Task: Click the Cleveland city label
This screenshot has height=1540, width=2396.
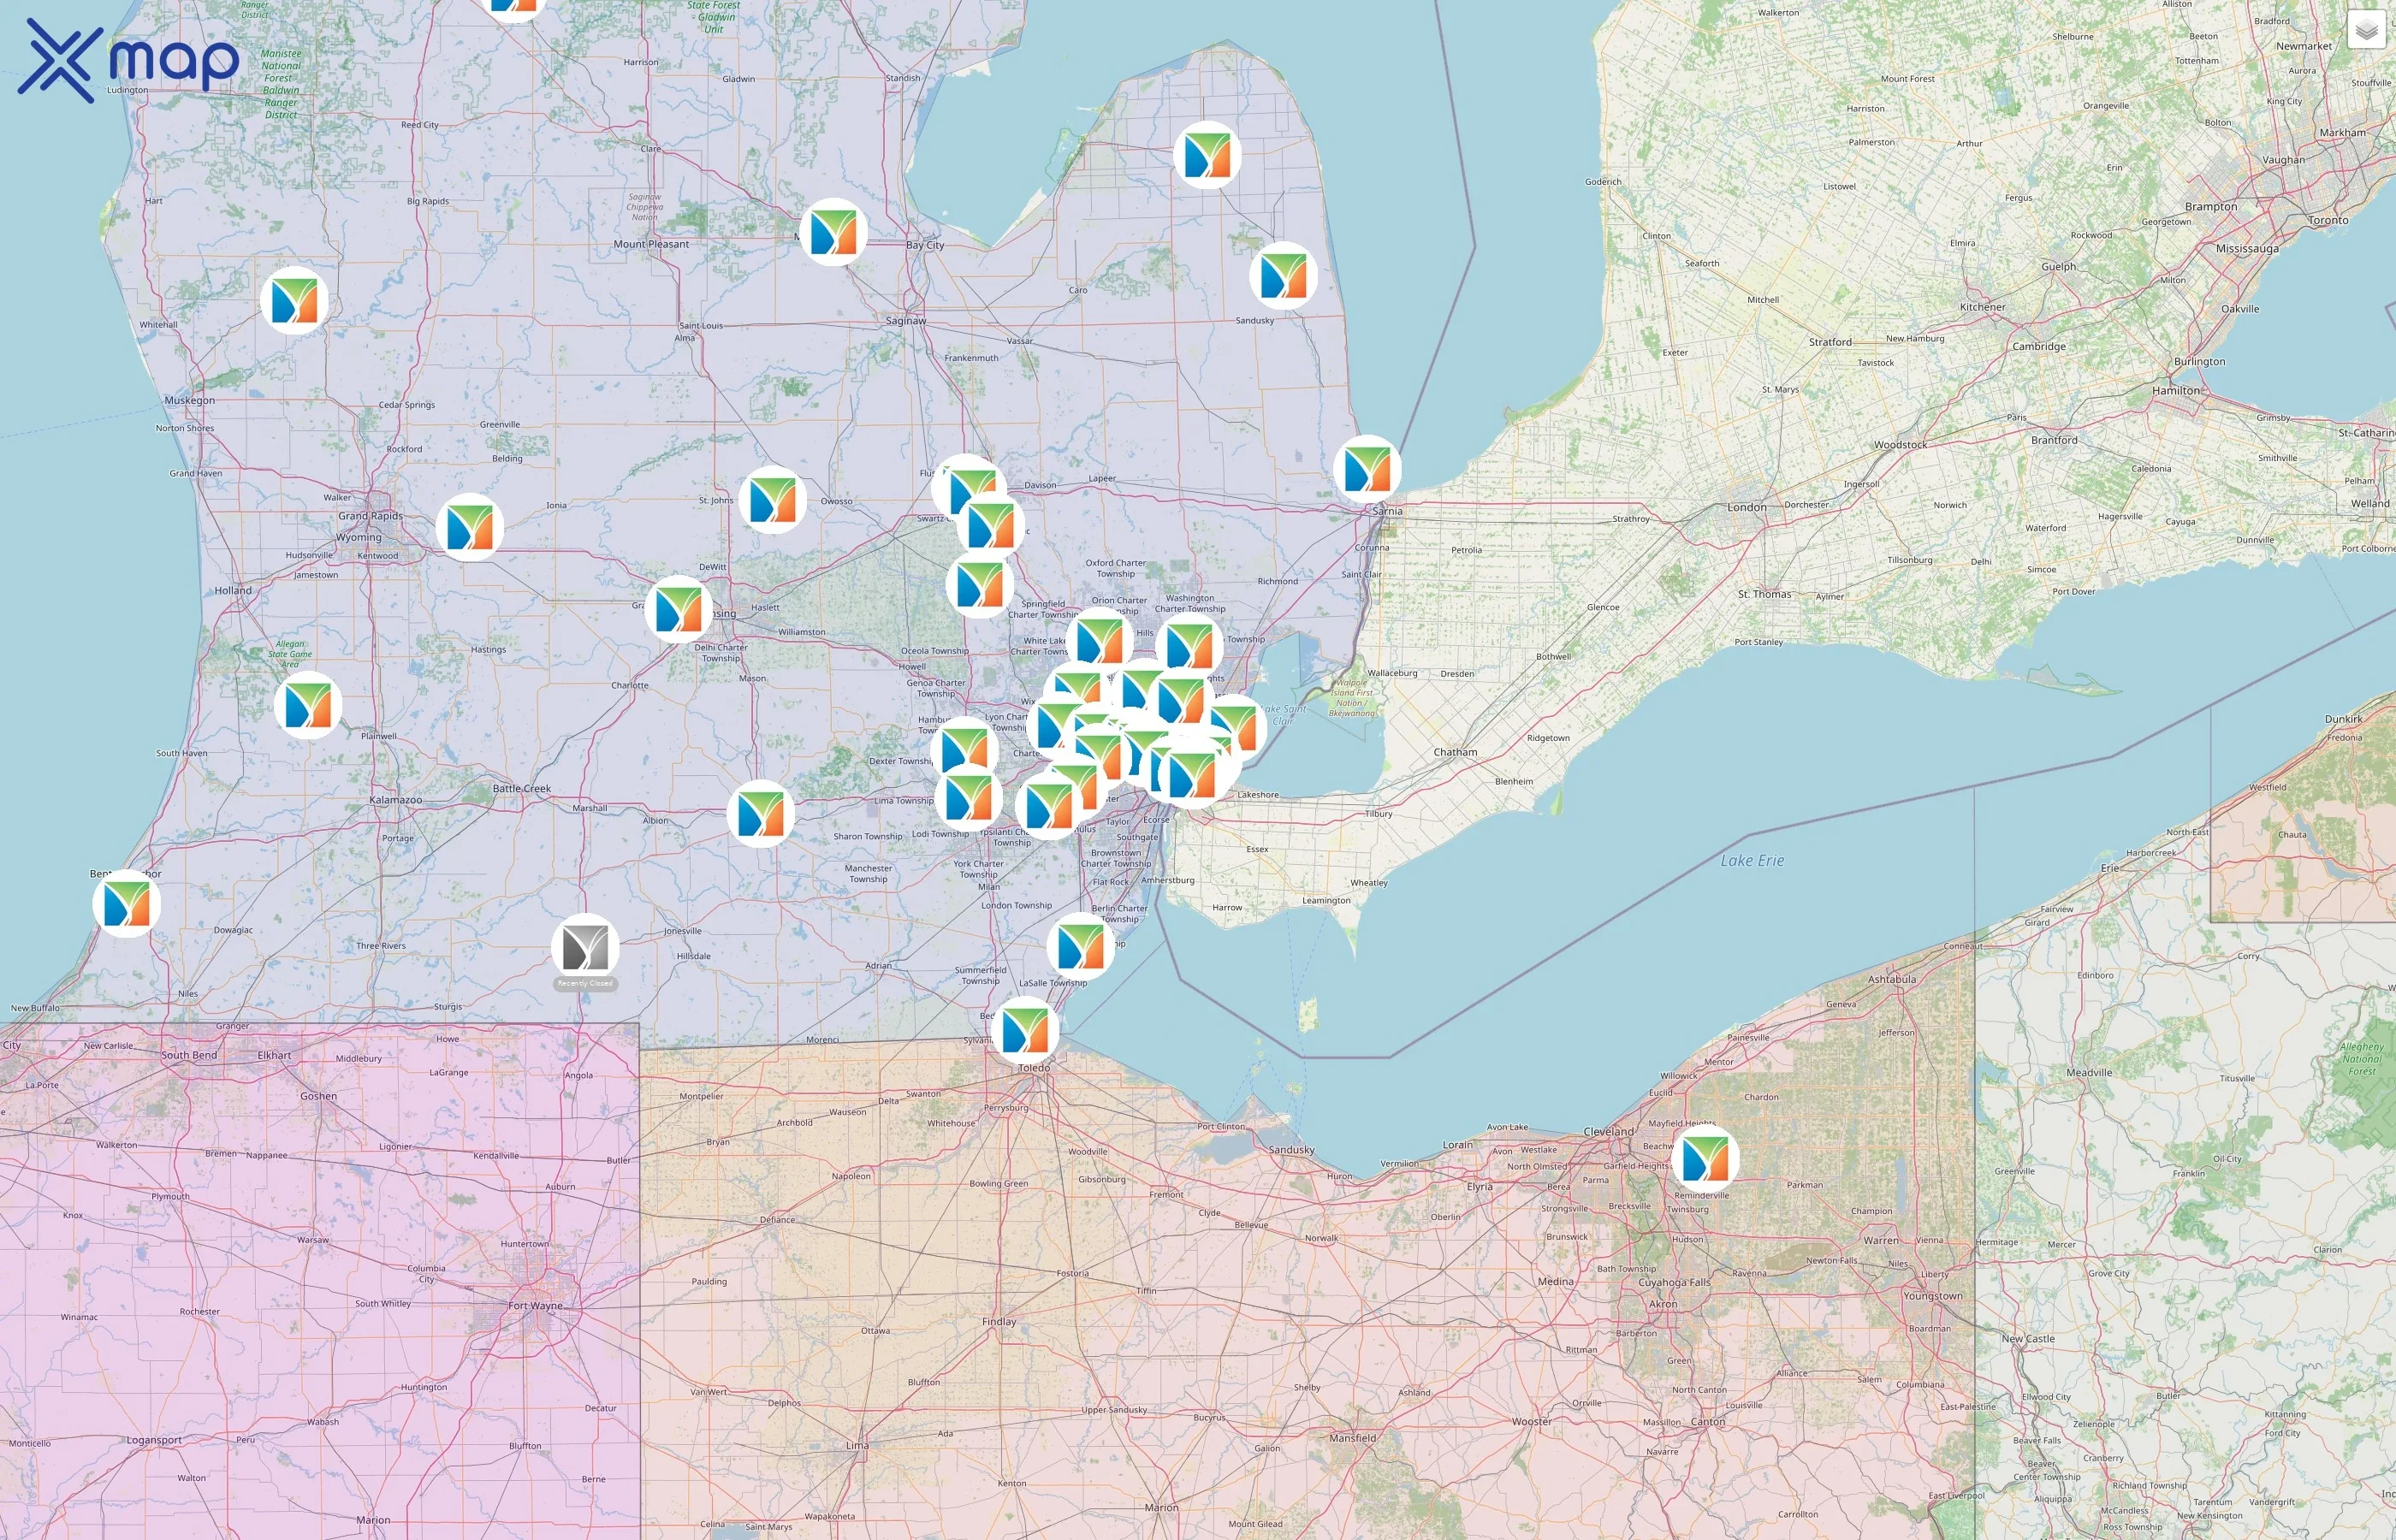Action: coord(1608,1132)
